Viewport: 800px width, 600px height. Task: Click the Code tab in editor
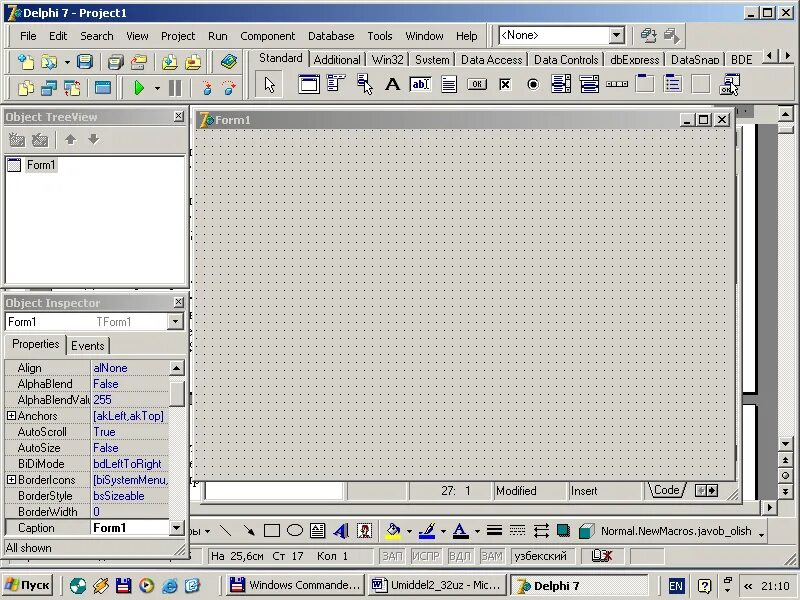[666, 490]
